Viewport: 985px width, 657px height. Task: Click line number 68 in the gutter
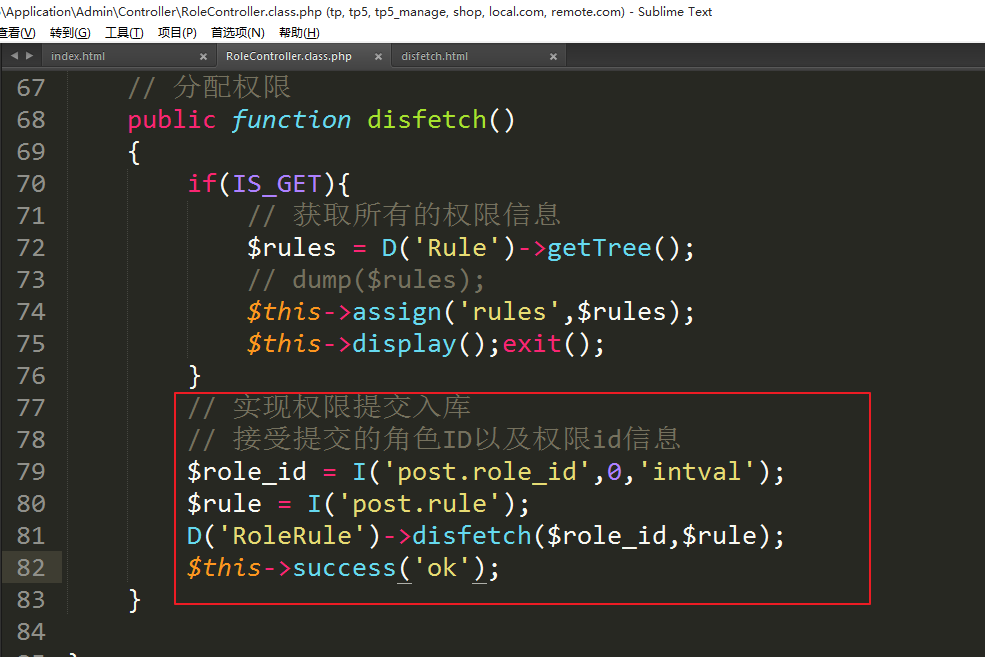click(x=31, y=120)
